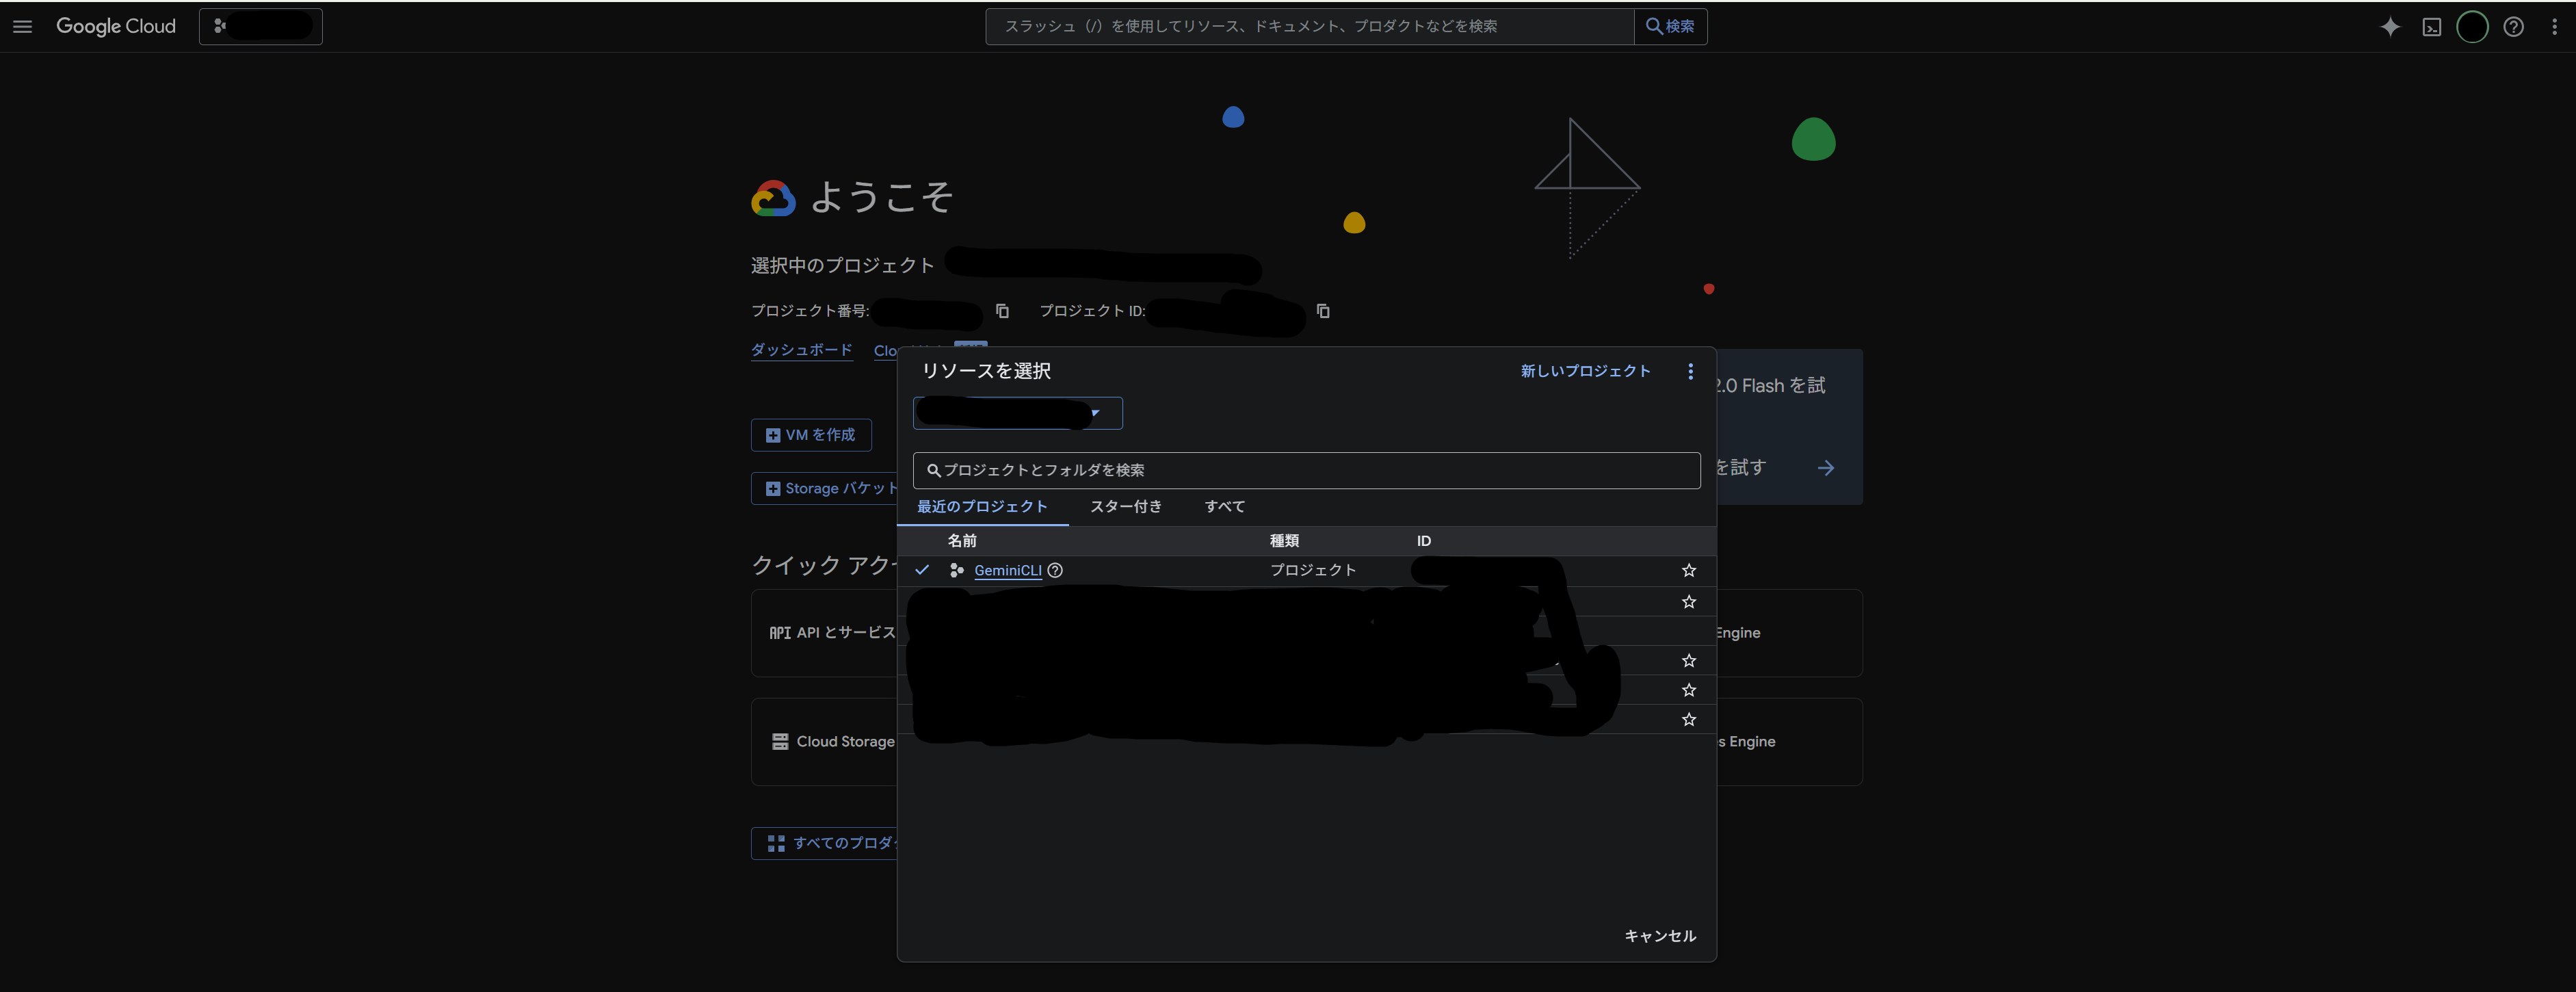Image resolution: width=2576 pixels, height=992 pixels.
Task: Switch to the スター付き tab
Action: 1125,507
